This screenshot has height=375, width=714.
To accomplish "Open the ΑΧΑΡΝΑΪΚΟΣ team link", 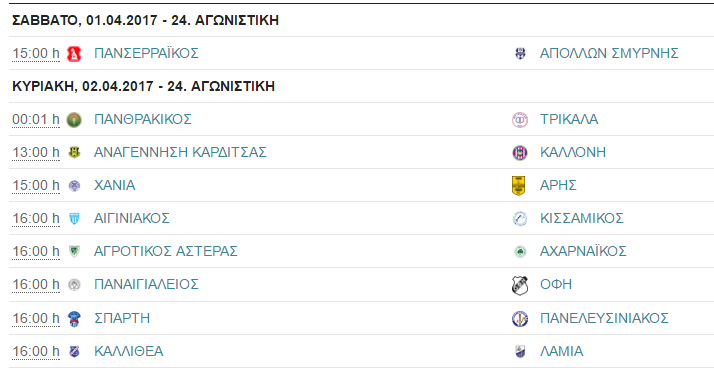I will pos(583,252).
